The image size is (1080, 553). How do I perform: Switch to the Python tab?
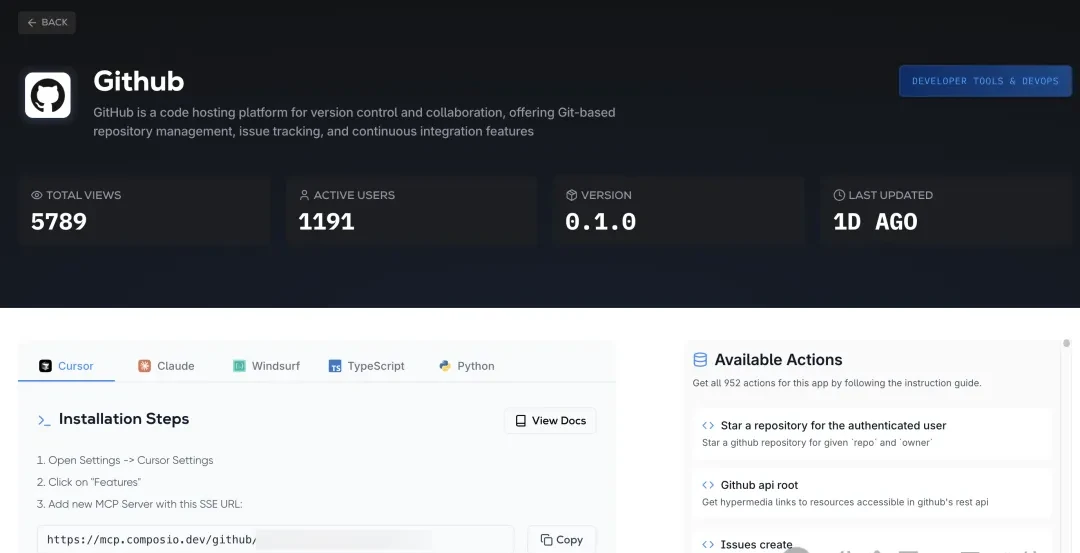tap(466, 366)
